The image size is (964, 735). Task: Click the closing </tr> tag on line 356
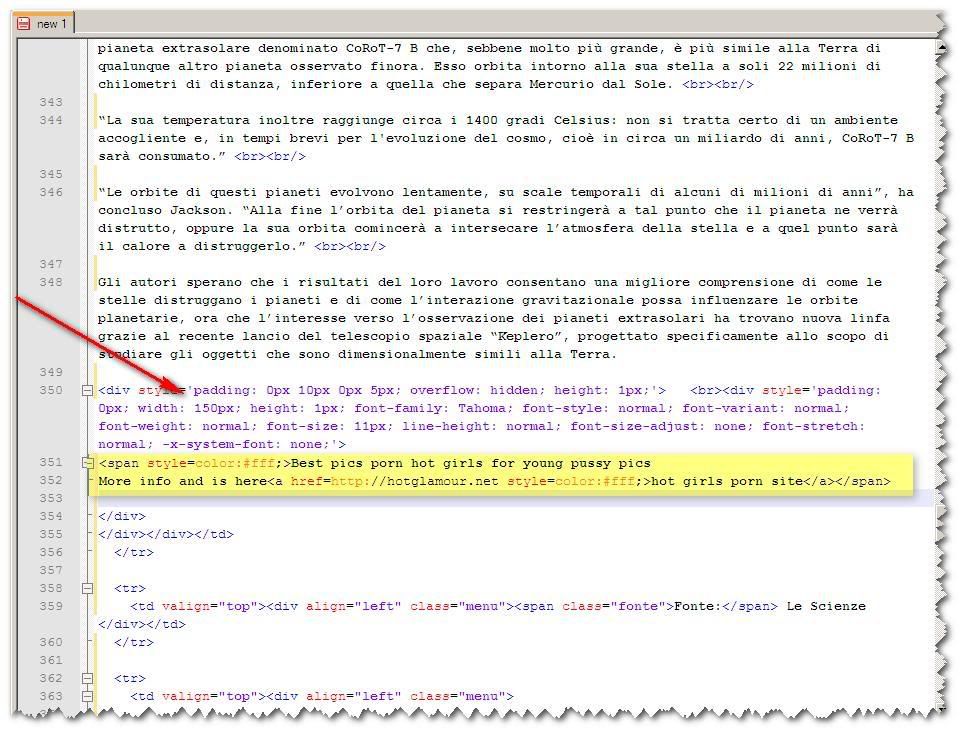tap(134, 553)
